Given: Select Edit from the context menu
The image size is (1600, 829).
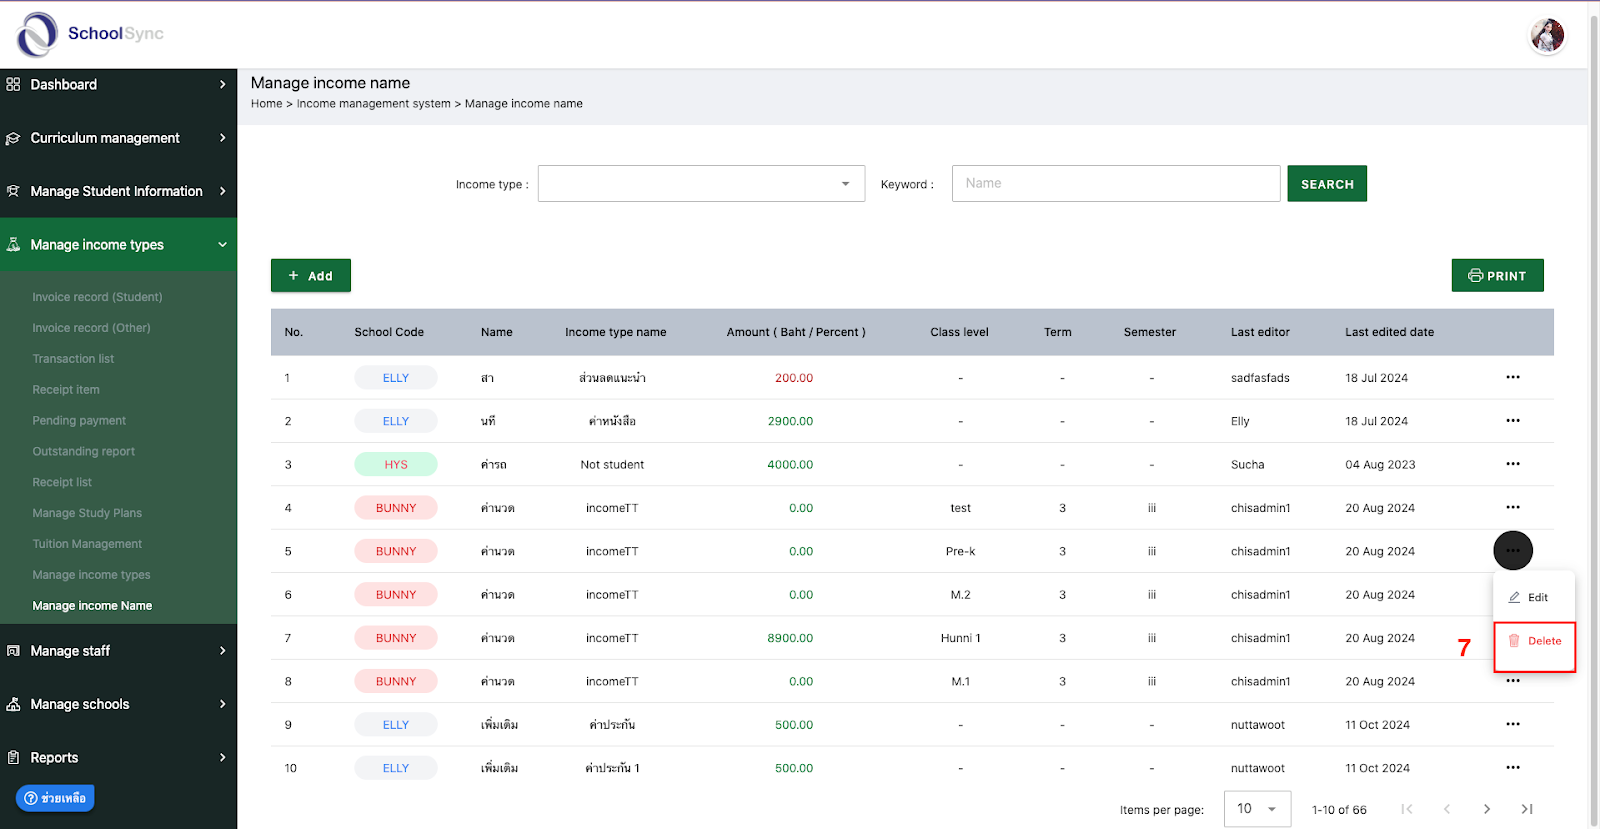Looking at the screenshot, I should [1534, 597].
